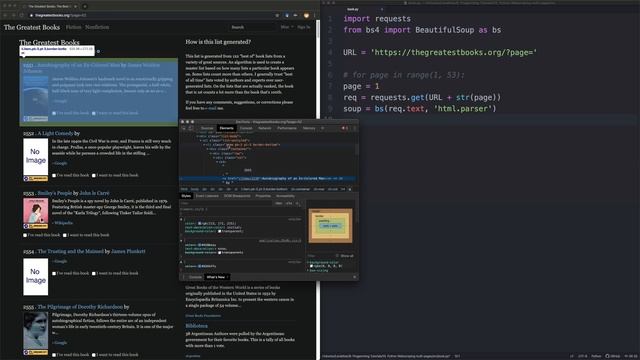Viewport: 640px width, 360px height.
Task: Close the DevTools bottom drawer
Action: point(354,277)
